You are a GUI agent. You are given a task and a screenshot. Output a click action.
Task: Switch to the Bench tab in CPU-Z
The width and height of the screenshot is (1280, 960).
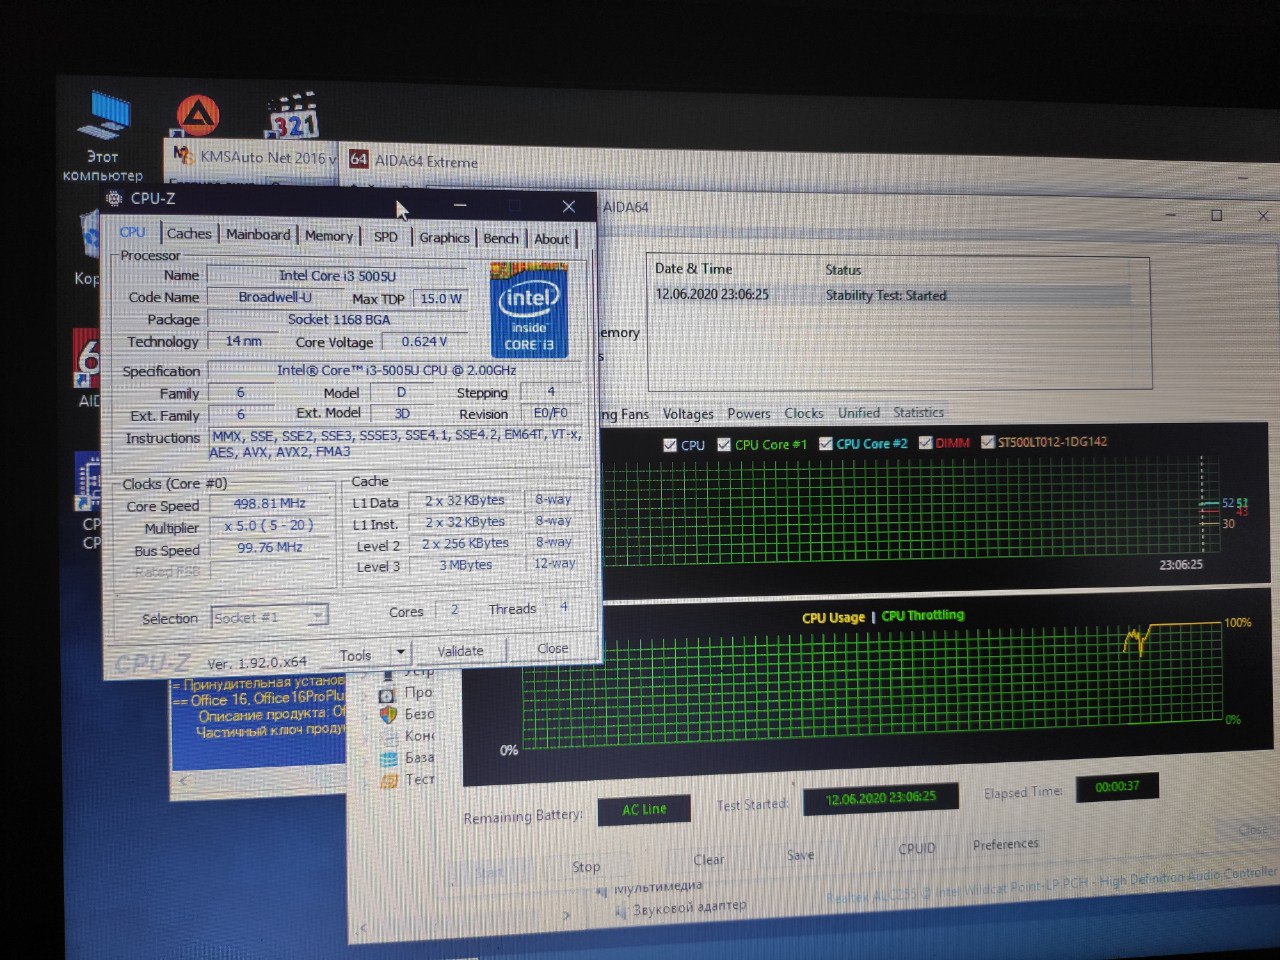(x=501, y=238)
